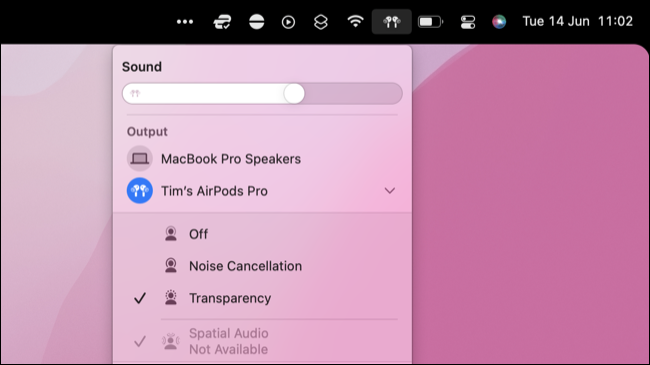
Task: Click the laptop icon for MacBook Pro Speakers
Action: [x=140, y=158]
